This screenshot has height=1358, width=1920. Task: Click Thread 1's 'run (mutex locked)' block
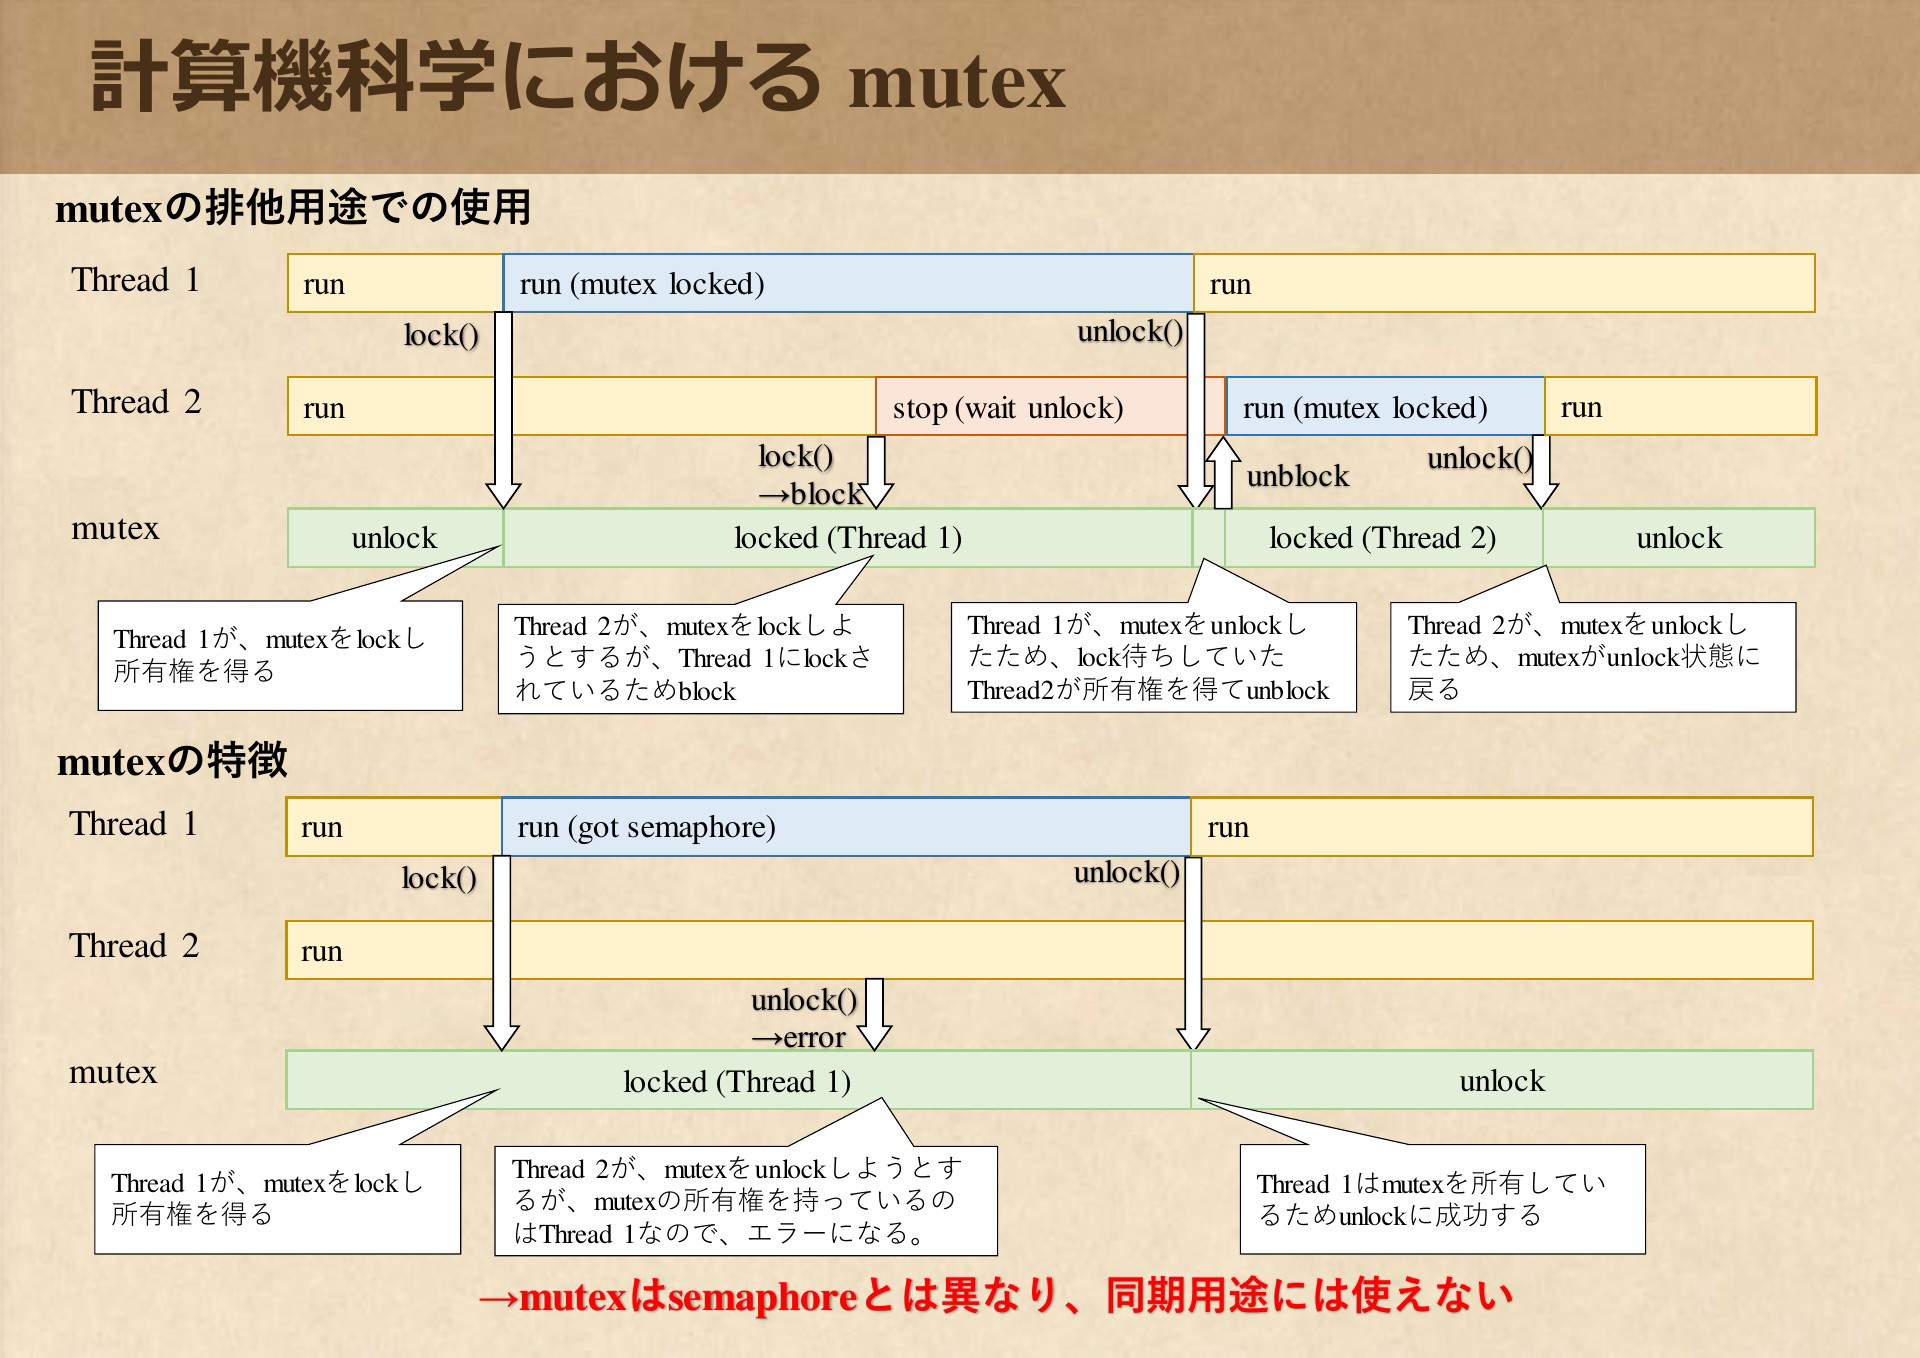tap(848, 283)
